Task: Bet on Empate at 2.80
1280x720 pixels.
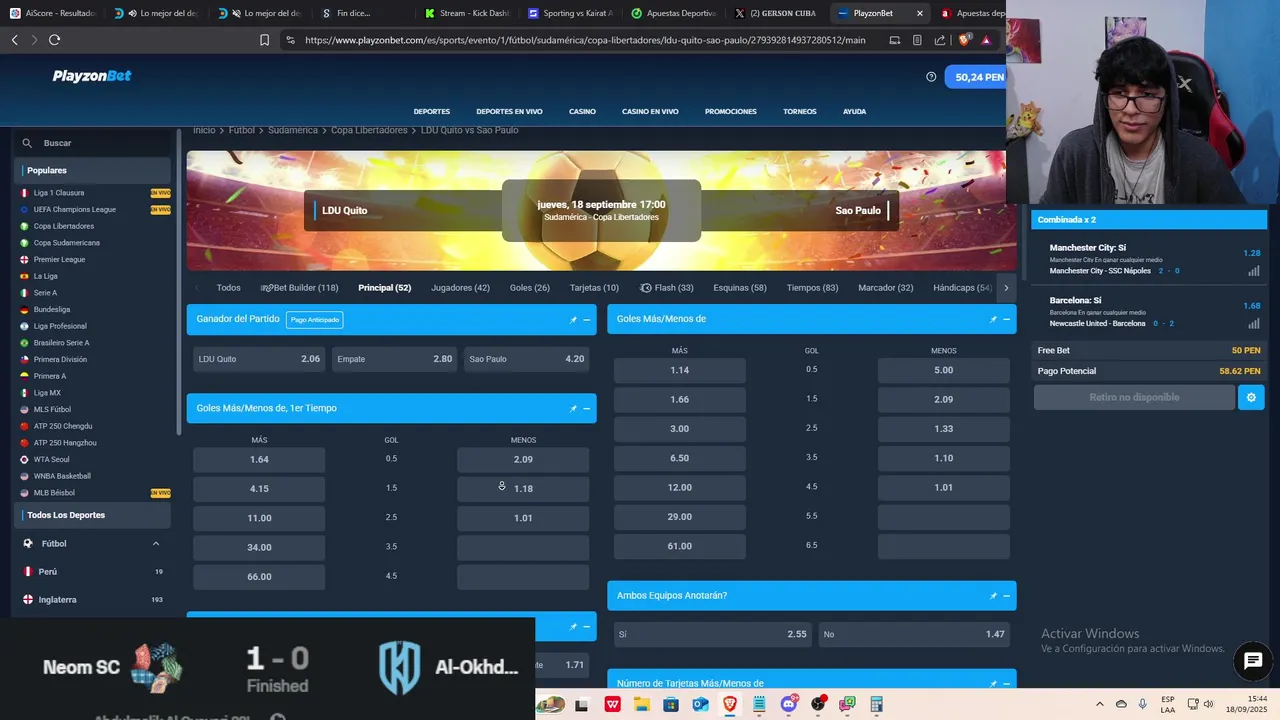Action: tap(394, 359)
